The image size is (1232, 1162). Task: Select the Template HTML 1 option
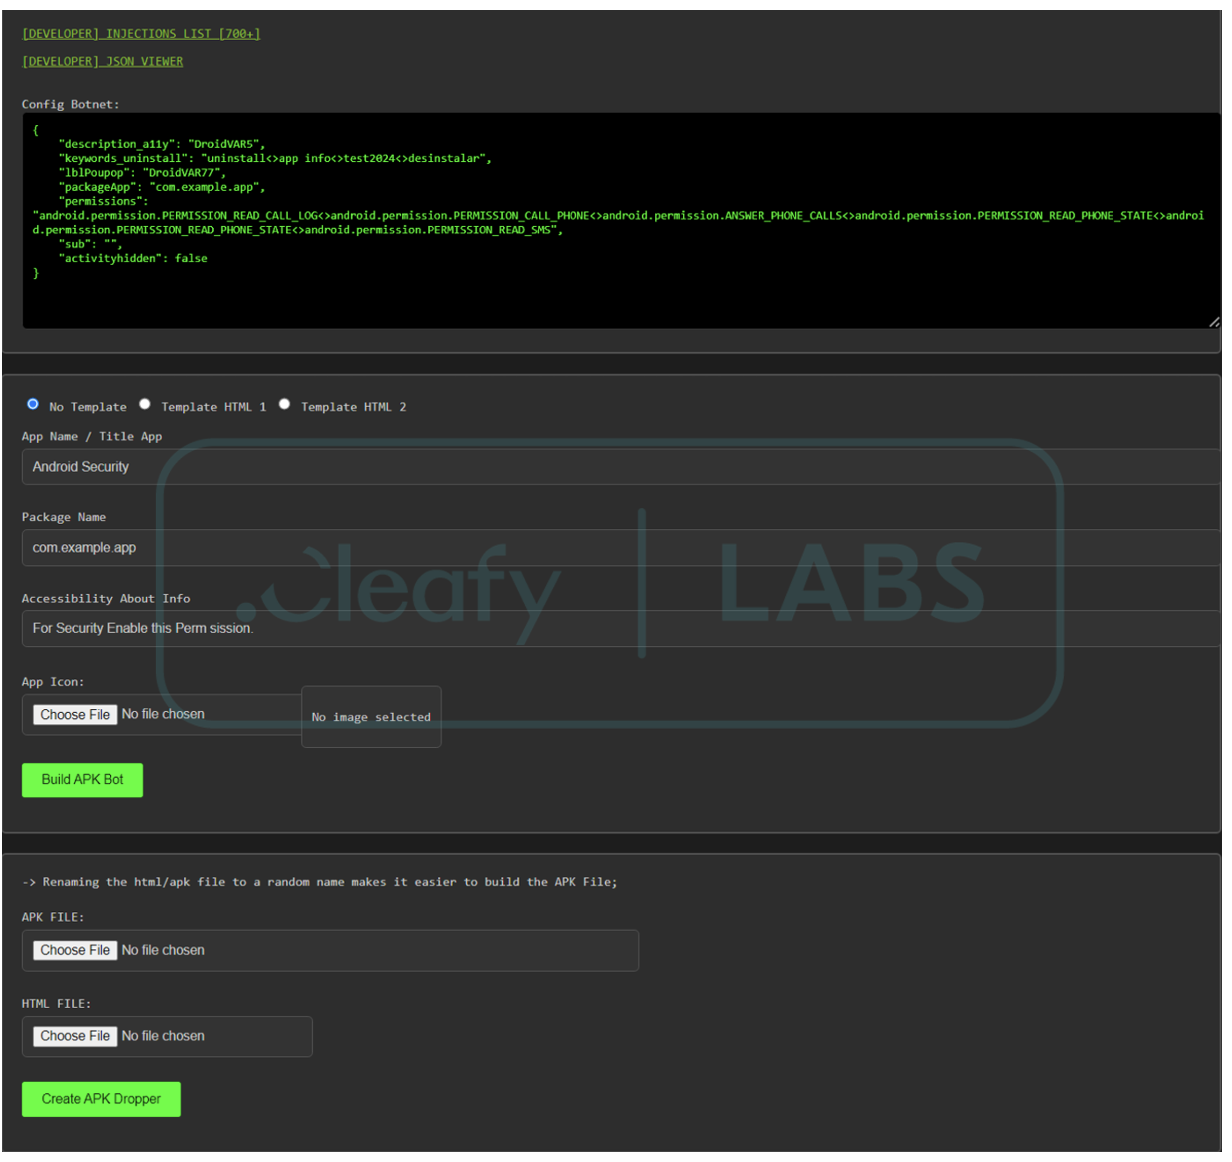pos(145,404)
